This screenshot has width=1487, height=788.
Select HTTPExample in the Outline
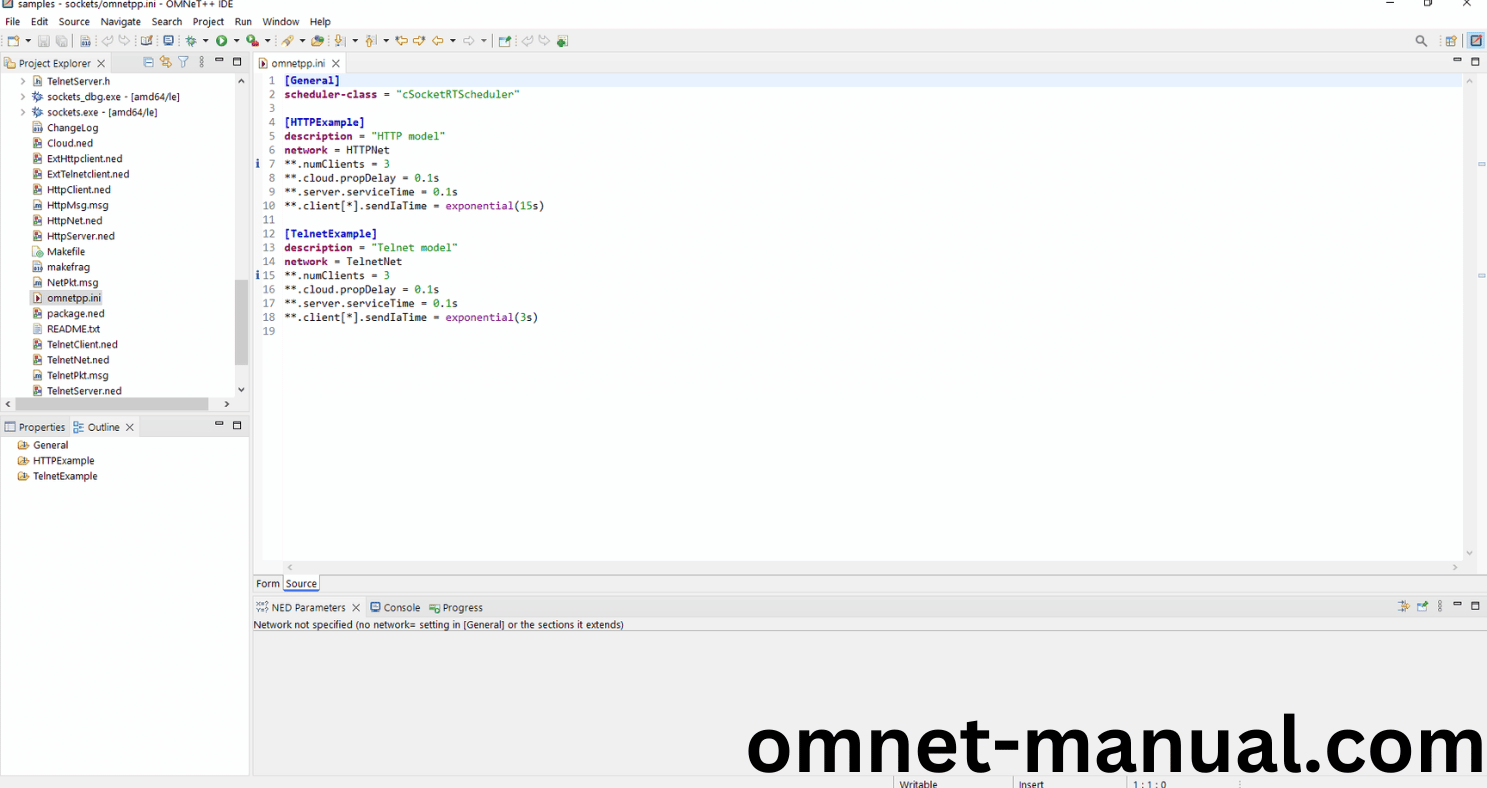[x=63, y=461]
